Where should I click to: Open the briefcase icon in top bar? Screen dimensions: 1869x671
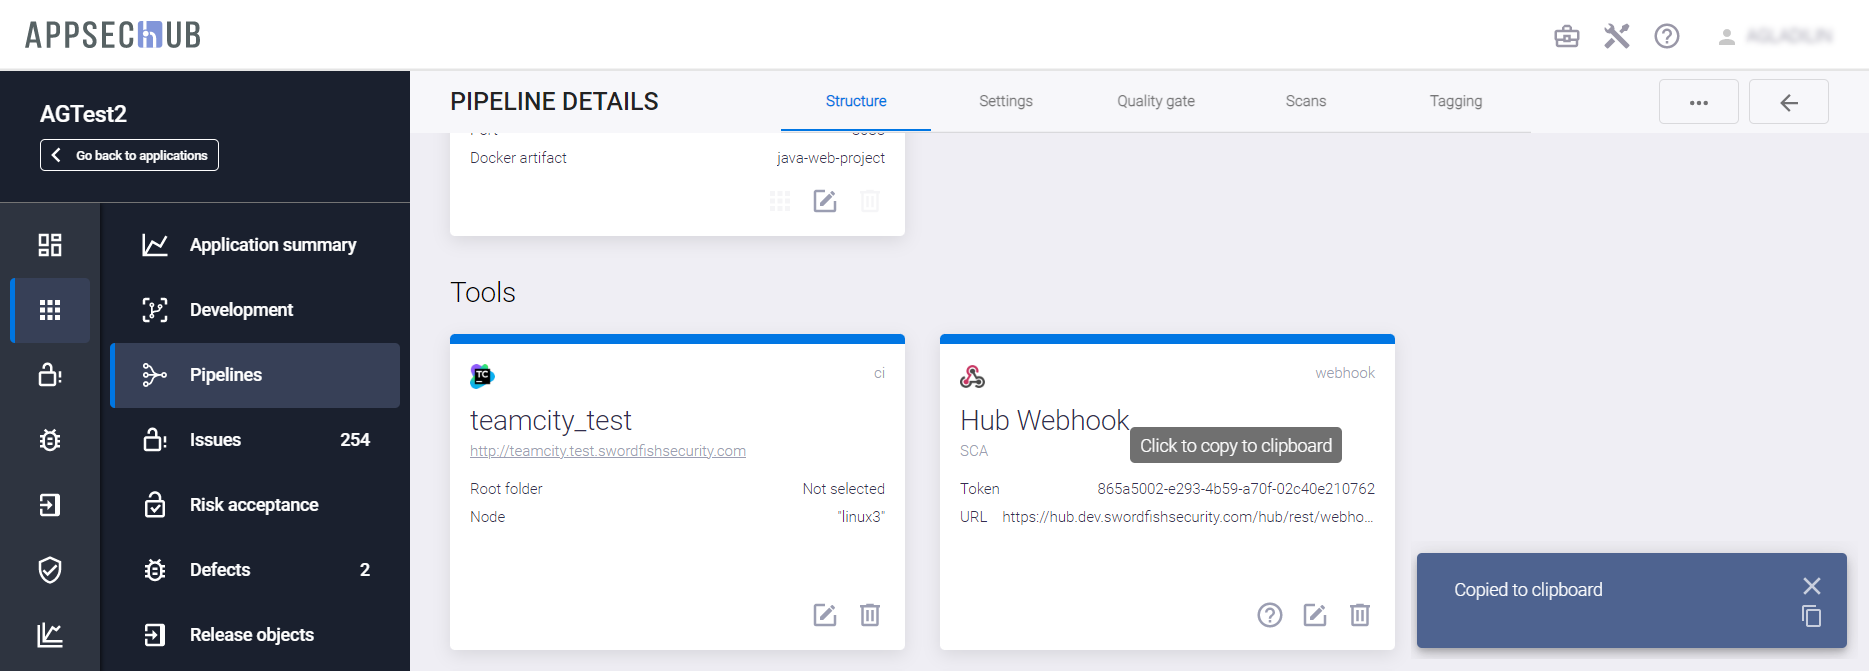pos(1566,37)
